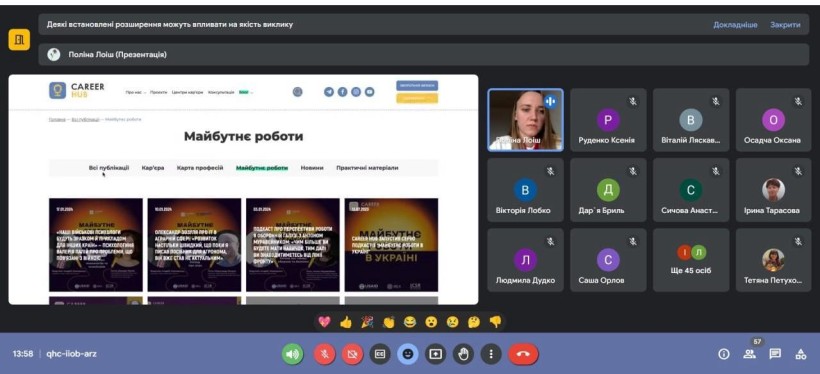Screen dimensions: 820x374
Task: Send the thumbs down reaction
Action: coord(495,322)
